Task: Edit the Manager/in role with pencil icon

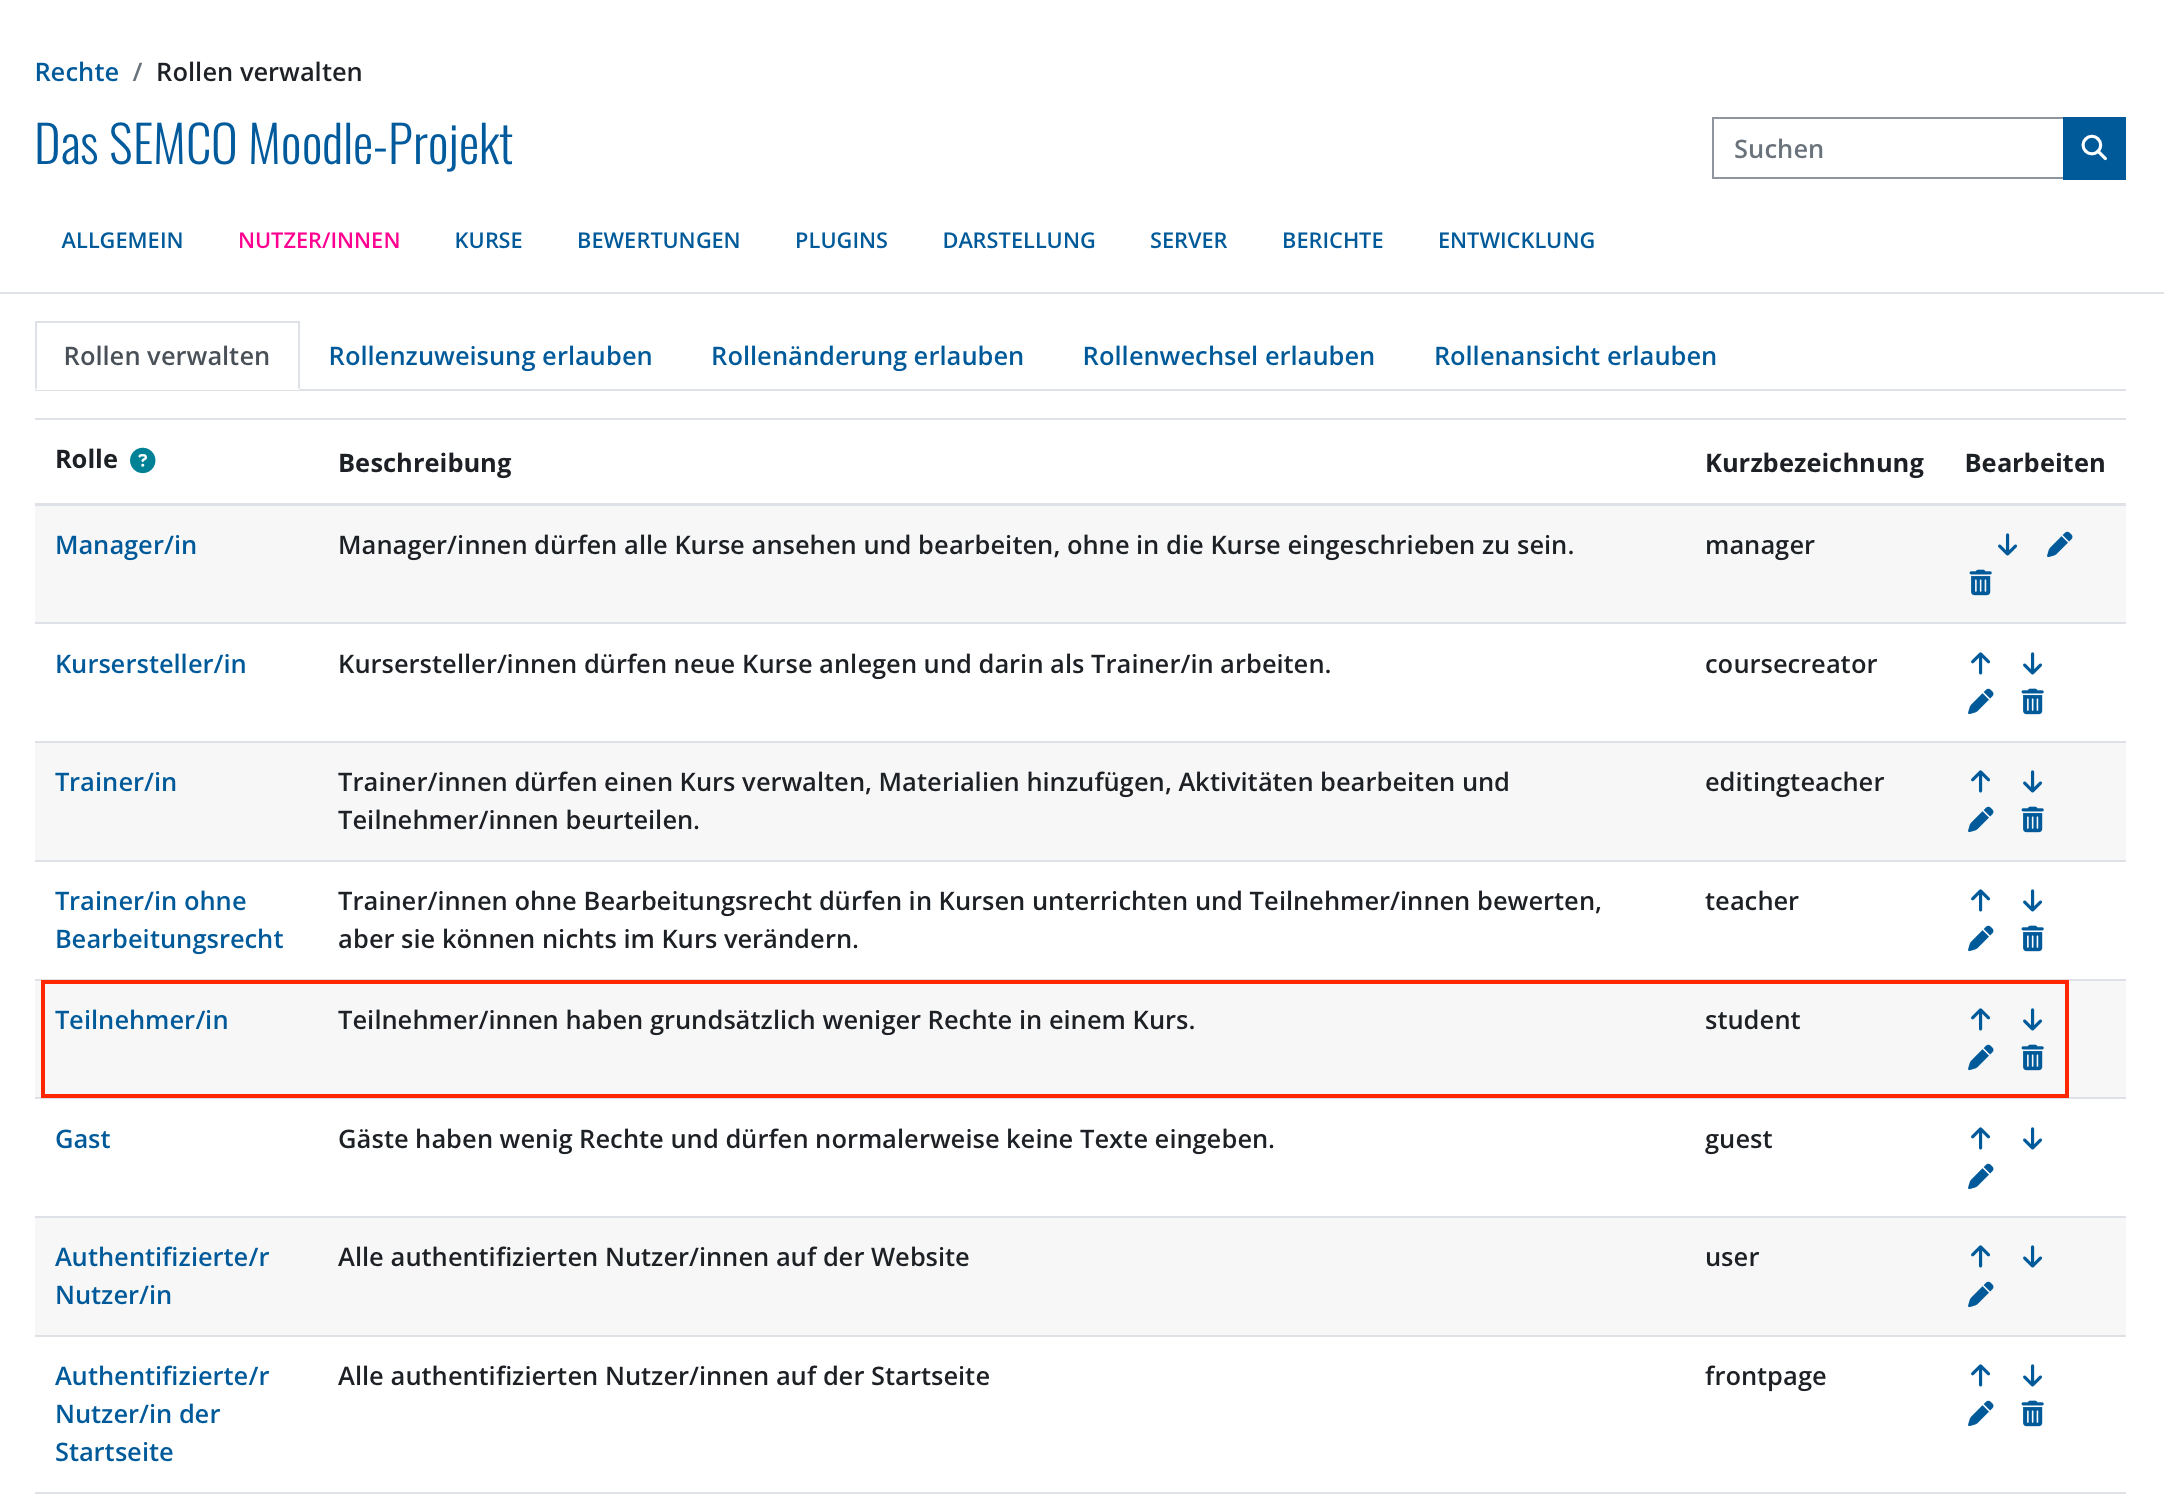Action: 2060,545
